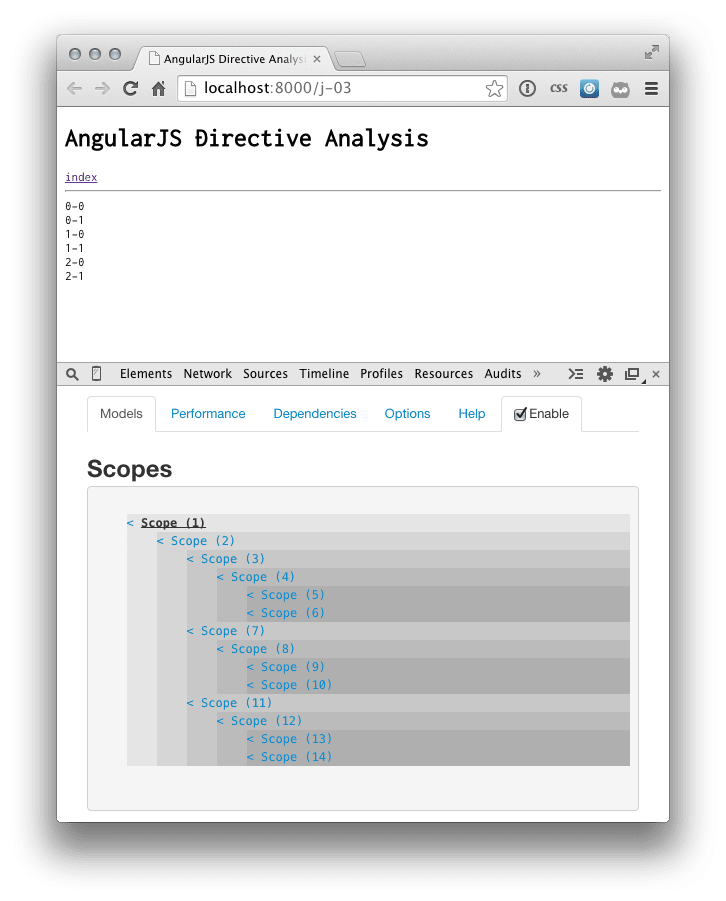Open the circled info extension icon
Screen dimensions: 726x901
527,88
